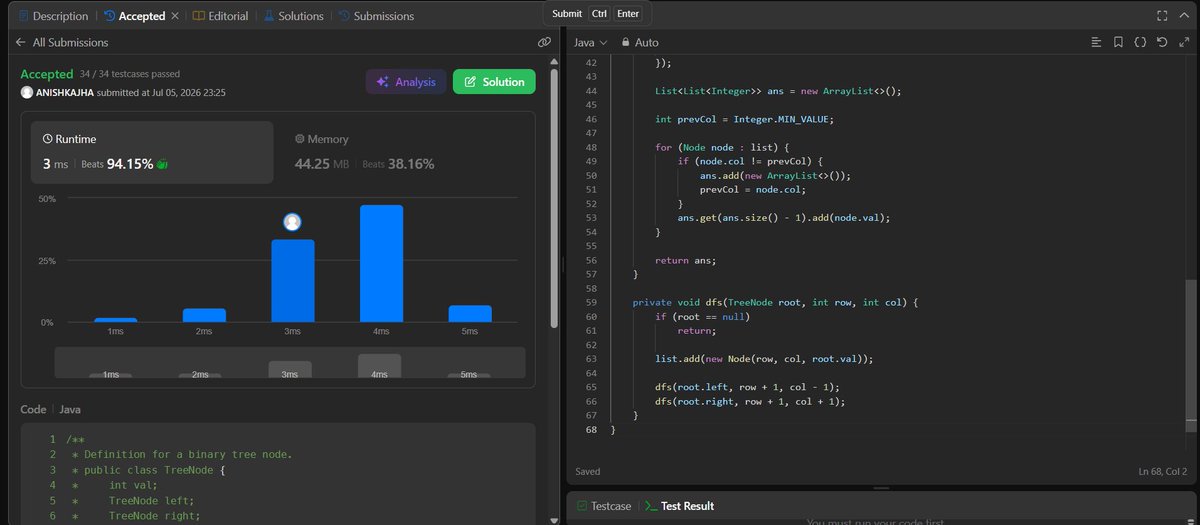Format the code with the align-lines icon
This screenshot has width=1200, height=525.
(1096, 43)
